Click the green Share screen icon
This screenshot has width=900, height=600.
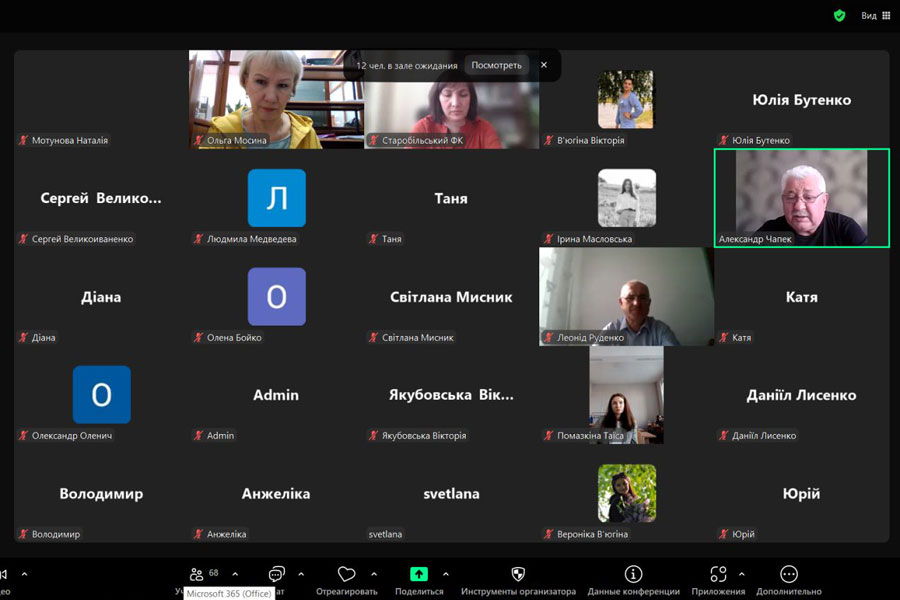coord(419,574)
